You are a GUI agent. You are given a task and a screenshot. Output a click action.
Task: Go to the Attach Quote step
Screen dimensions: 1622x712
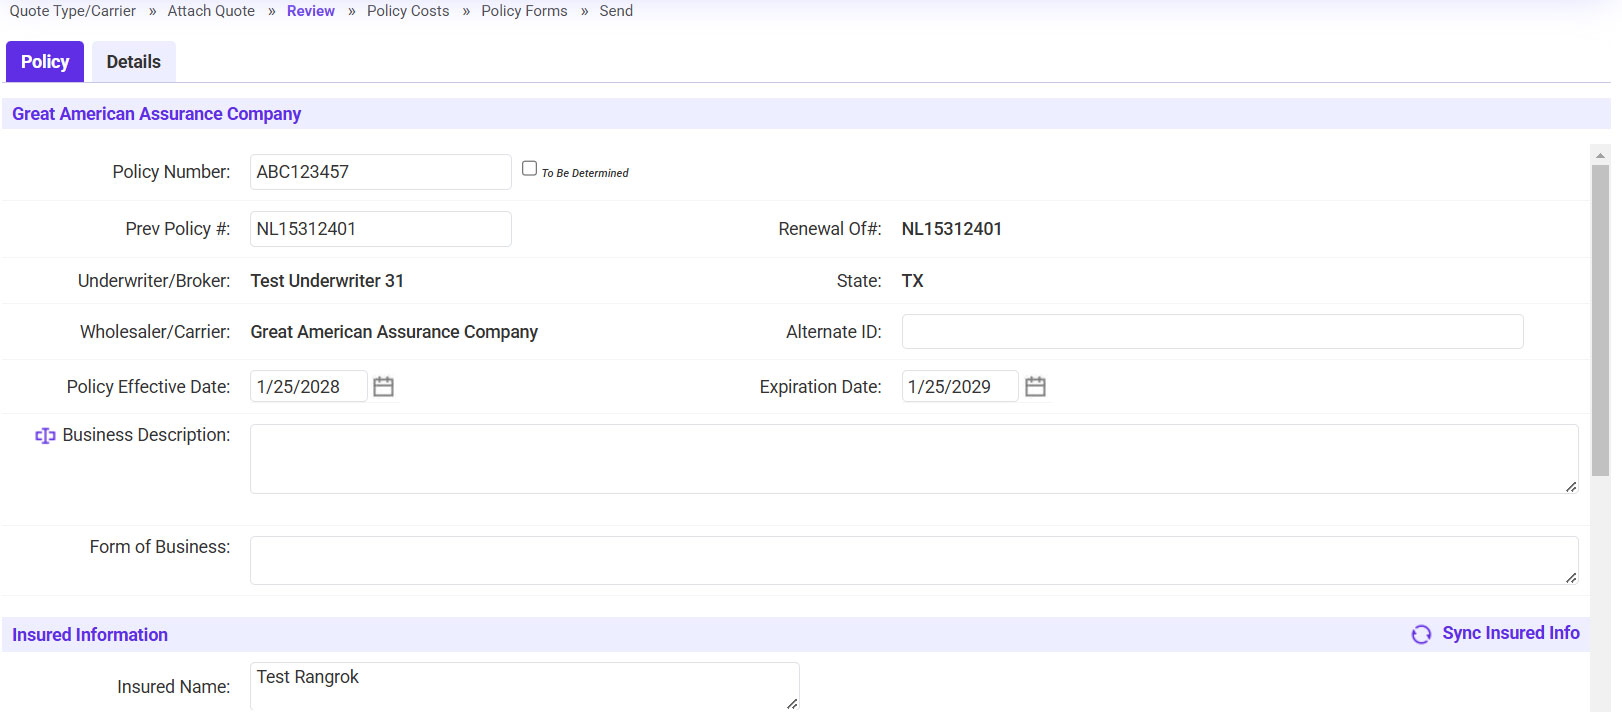tap(211, 11)
